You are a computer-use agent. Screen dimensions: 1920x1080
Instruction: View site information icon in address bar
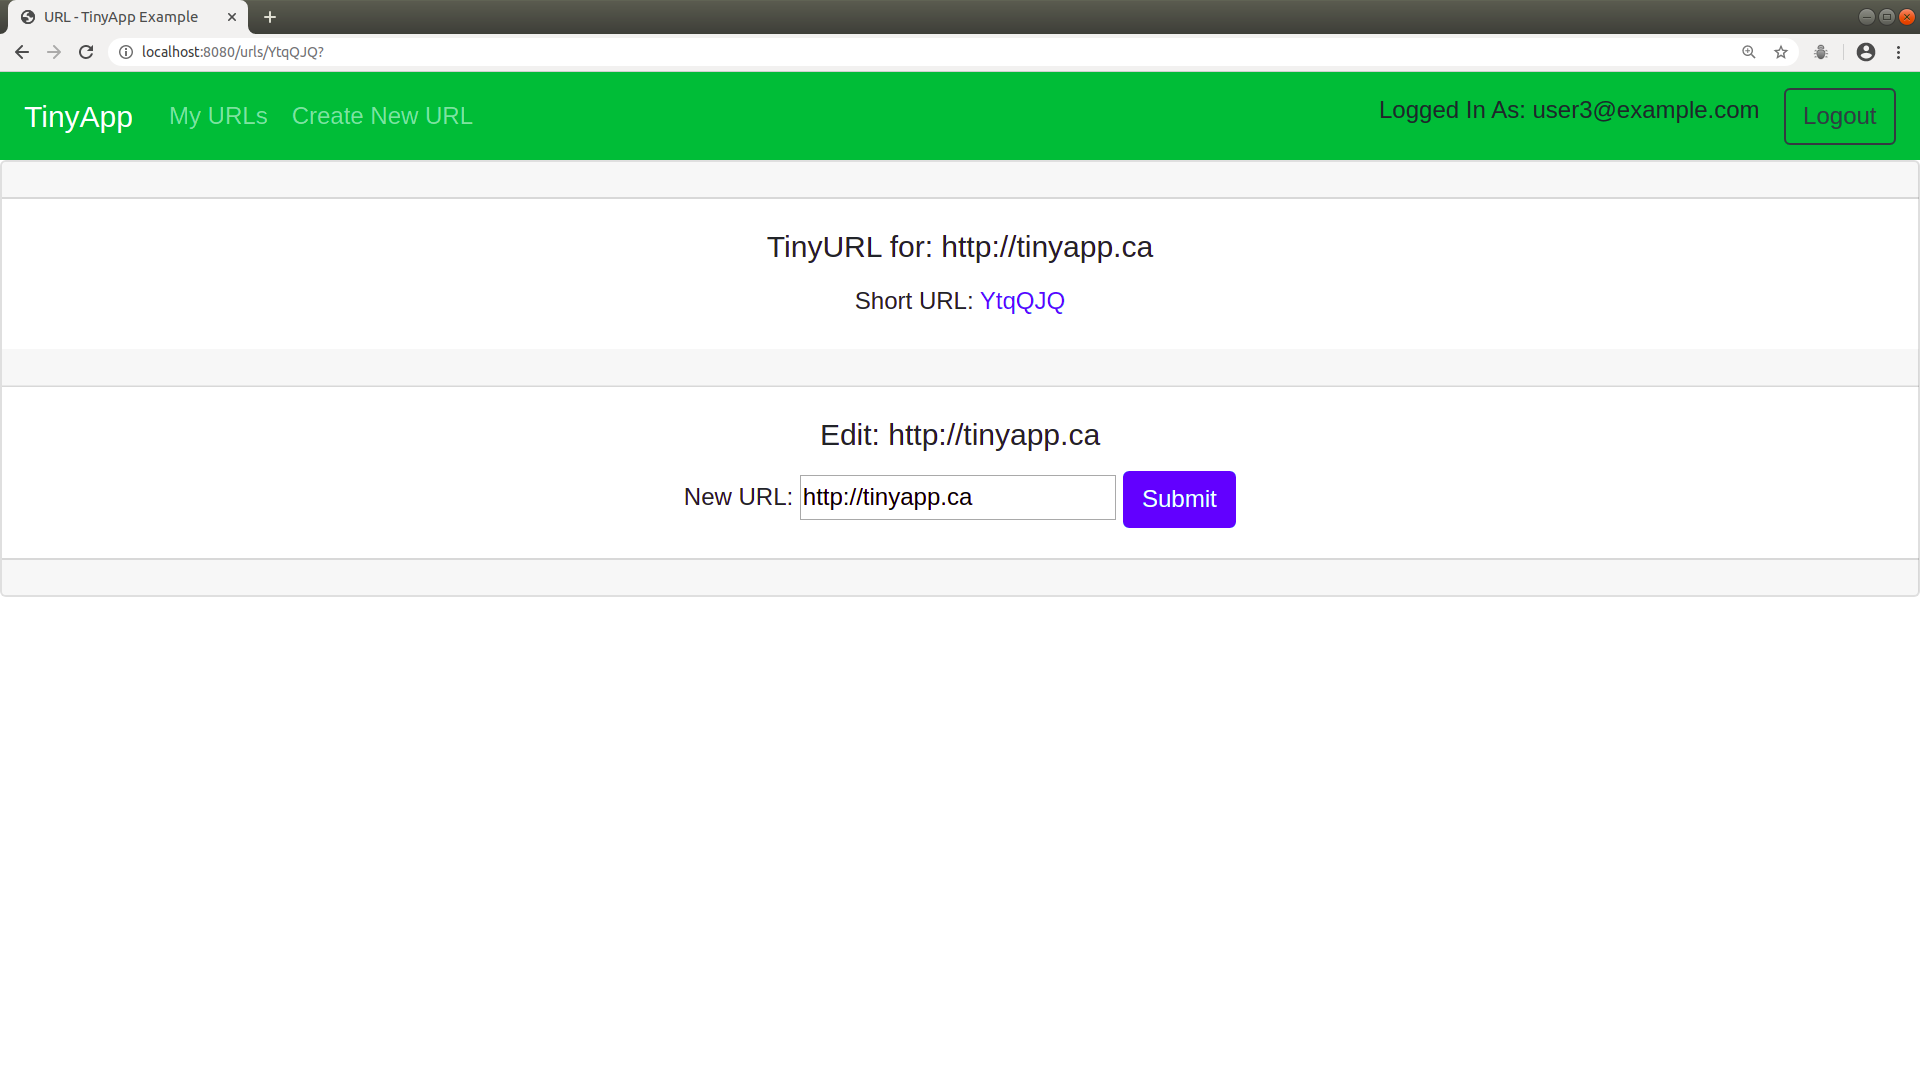(x=126, y=52)
